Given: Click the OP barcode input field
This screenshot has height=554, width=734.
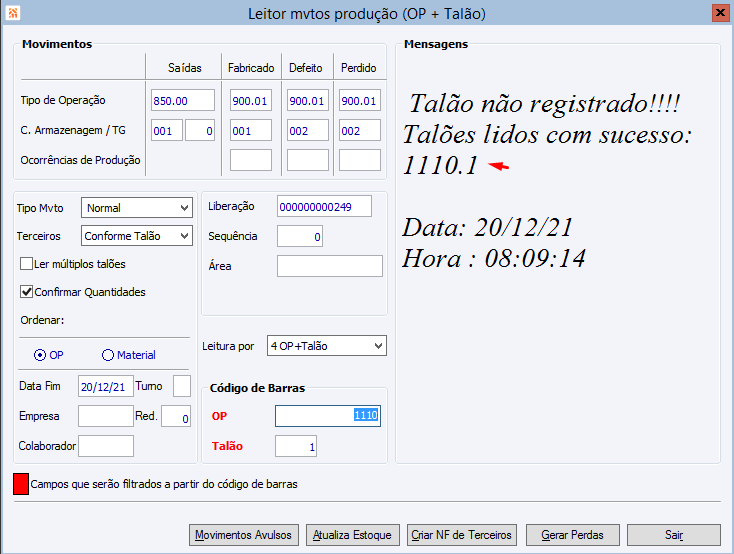Looking at the screenshot, I should (328, 416).
